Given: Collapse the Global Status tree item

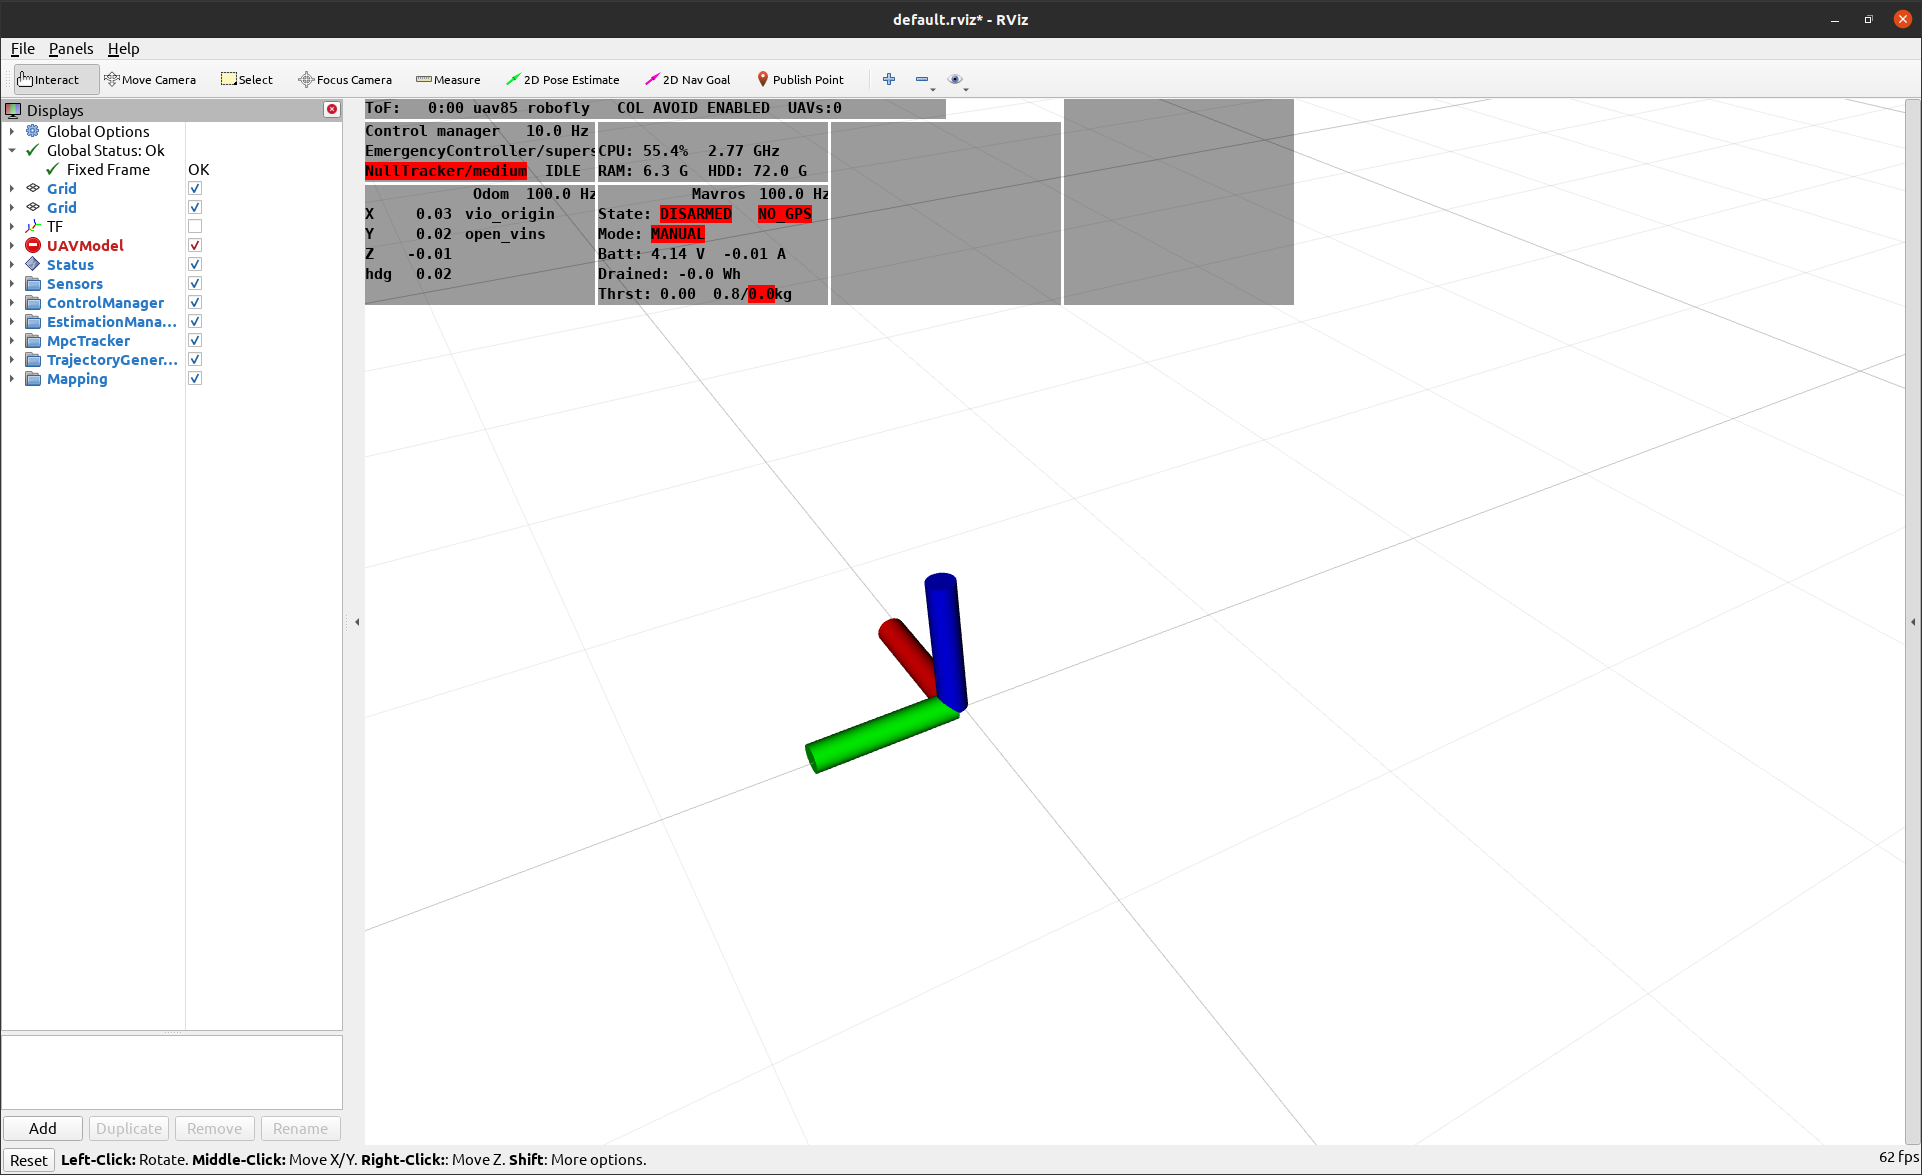Looking at the screenshot, I should pyautogui.click(x=12, y=150).
